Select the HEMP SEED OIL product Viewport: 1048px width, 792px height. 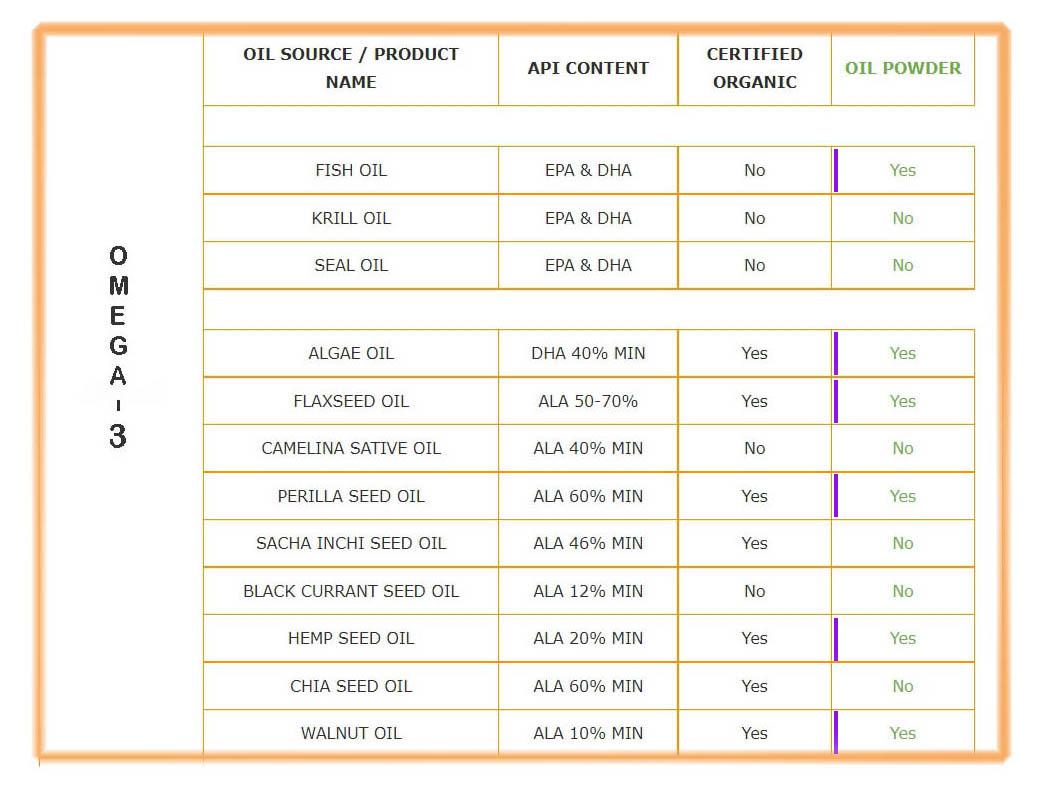pos(351,638)
